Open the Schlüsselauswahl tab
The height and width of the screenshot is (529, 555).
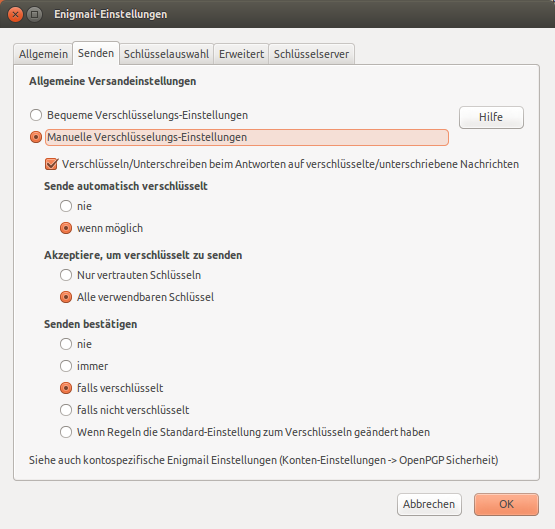coord(166,54)
